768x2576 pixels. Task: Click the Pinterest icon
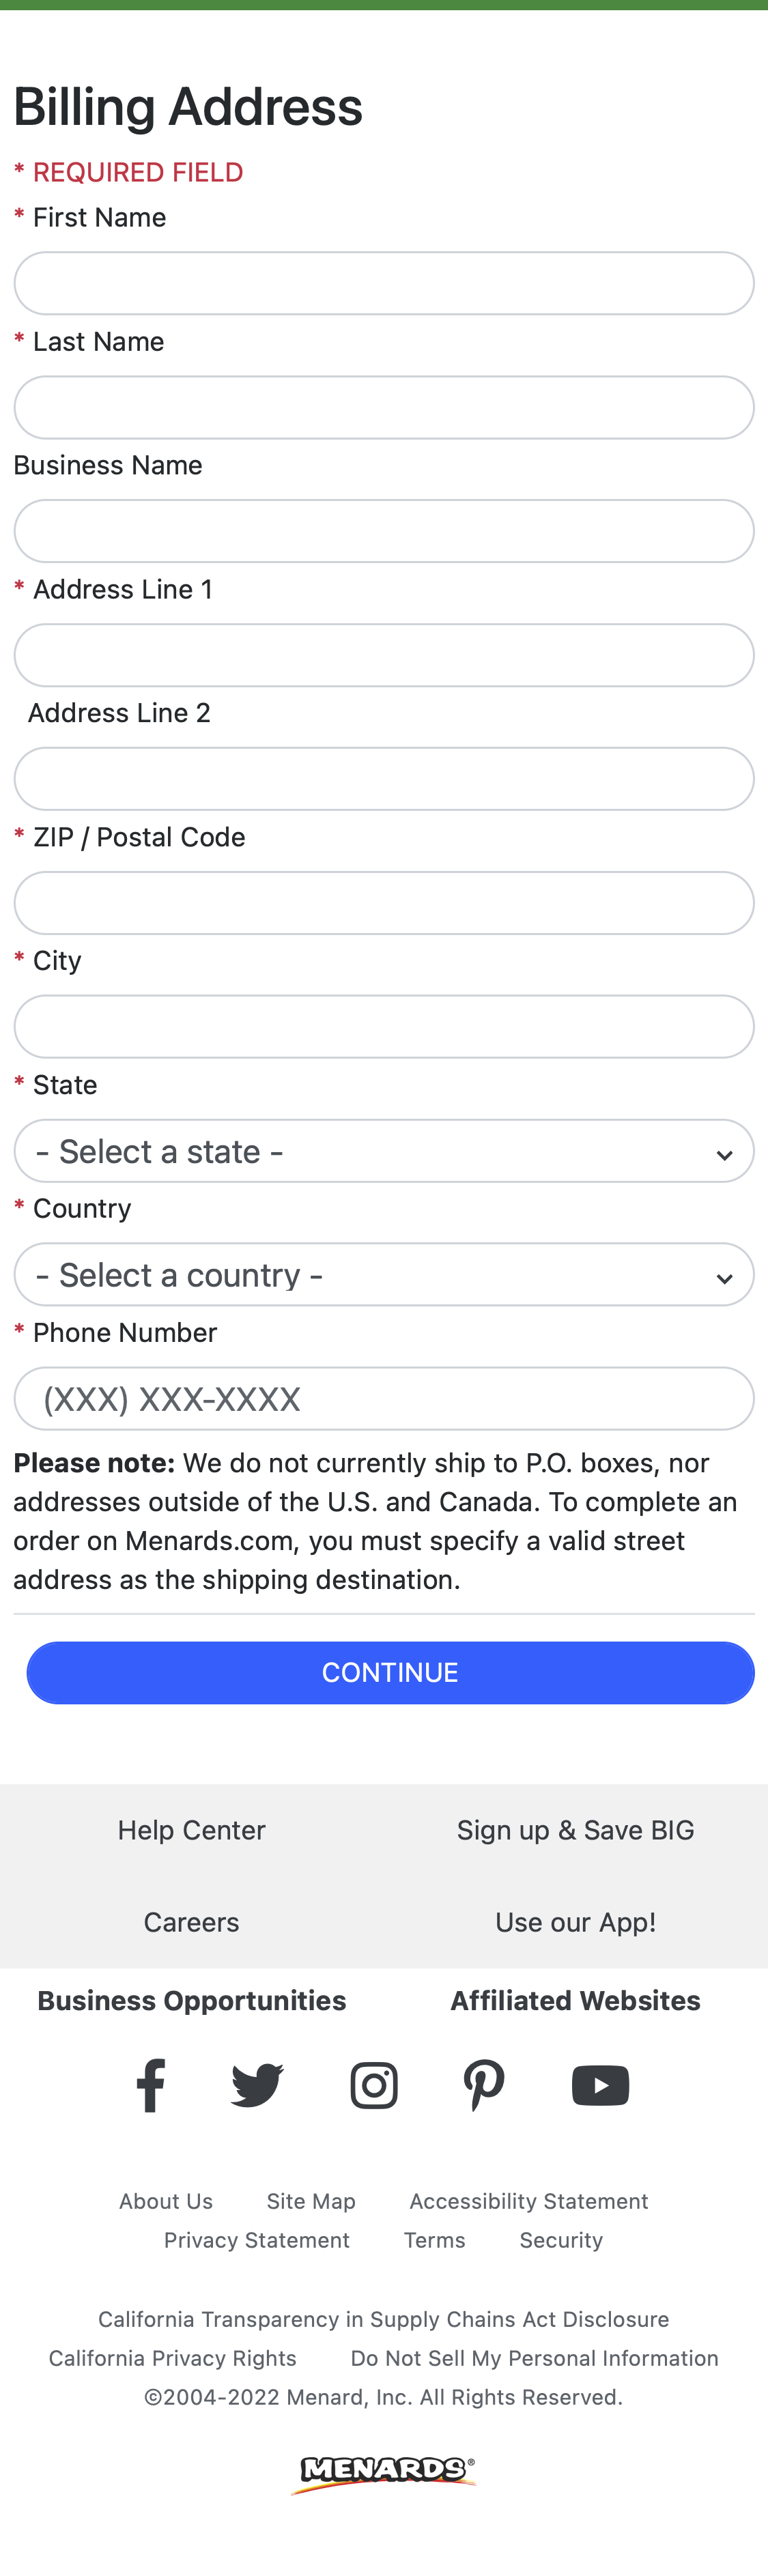click(x=484, y=2084)
